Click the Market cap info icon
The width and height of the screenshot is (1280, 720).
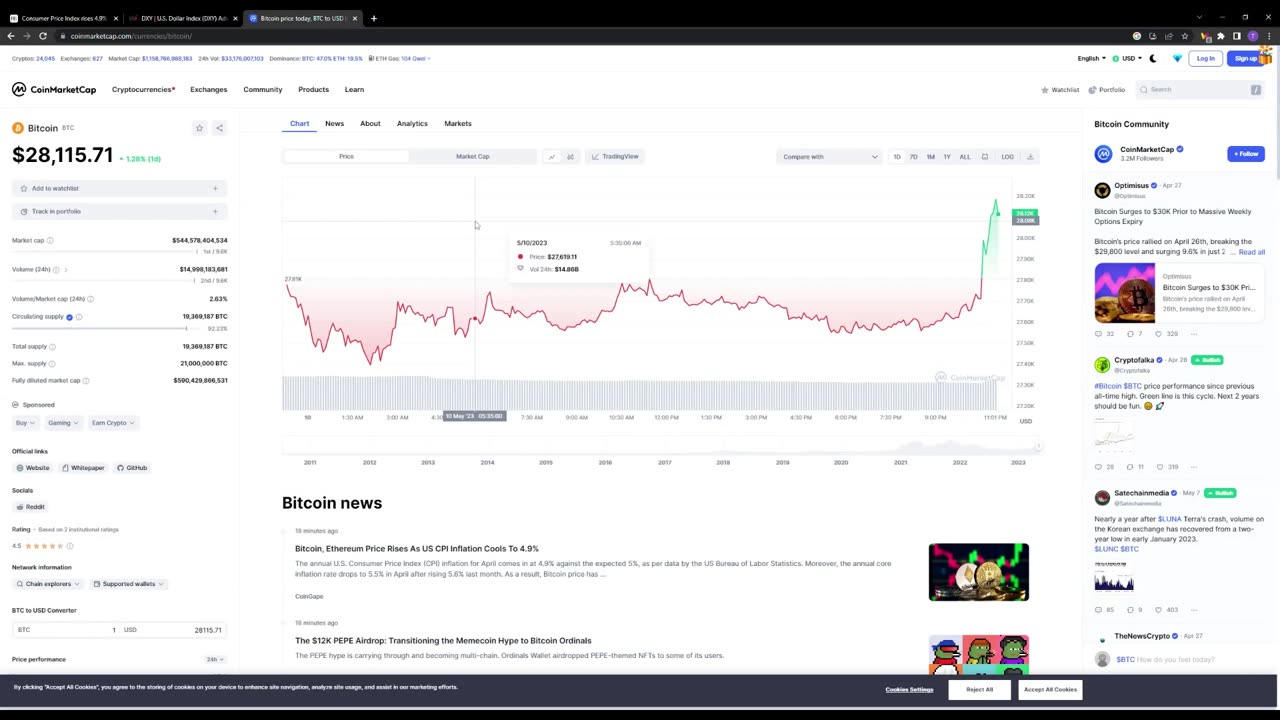pyautogui.click(x=50, y=240)
